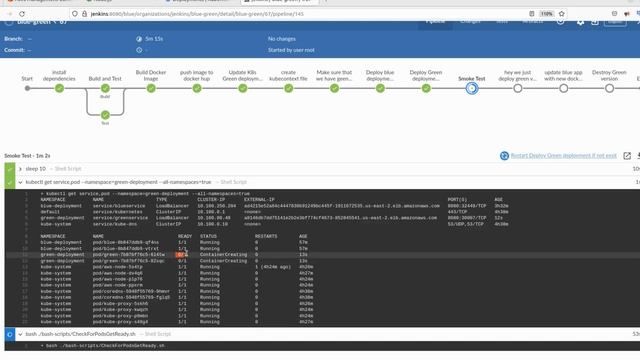The height and width of the screenshot is (360, 640).
Task: Click the pending Destroy Green version node
Action: 609,88
